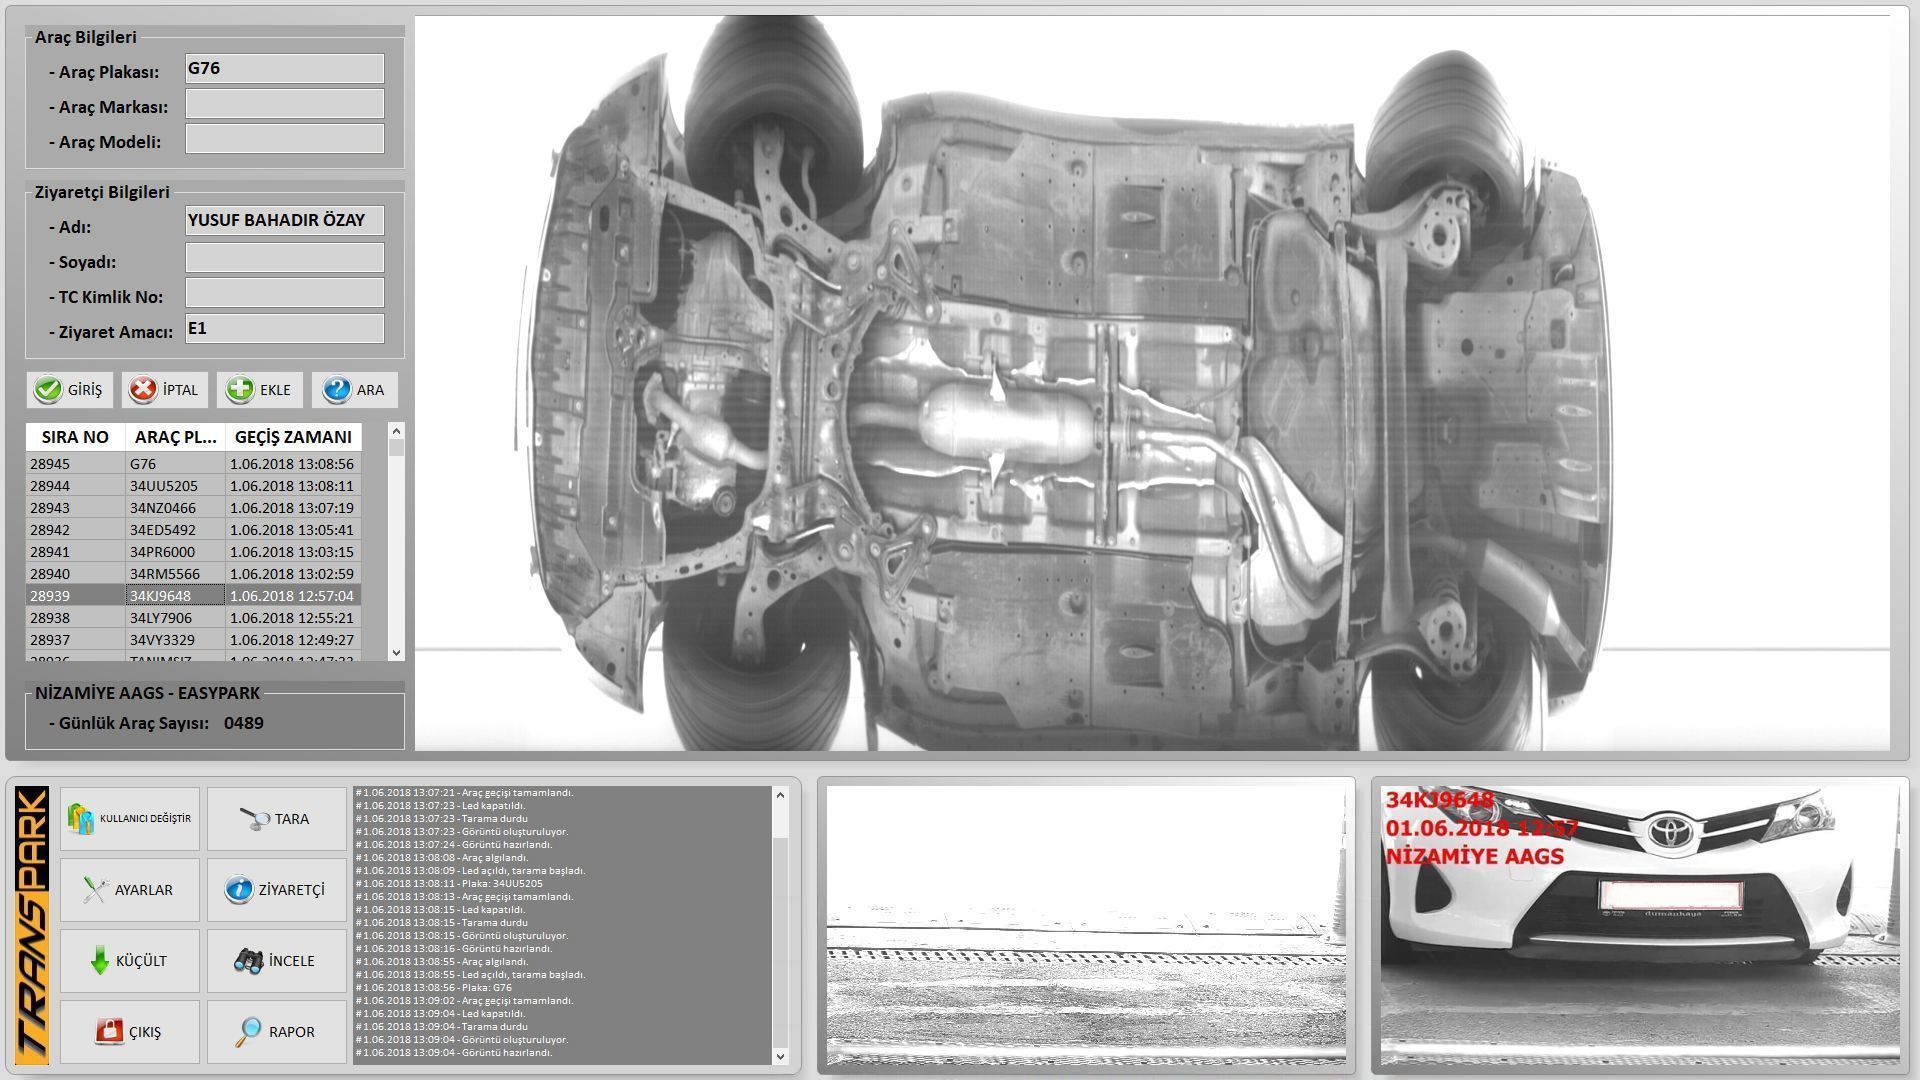Viewport: 1920px width, 1080px height.
Task: Click the Araç Modeli input field
Action: [x=285, y=139]
